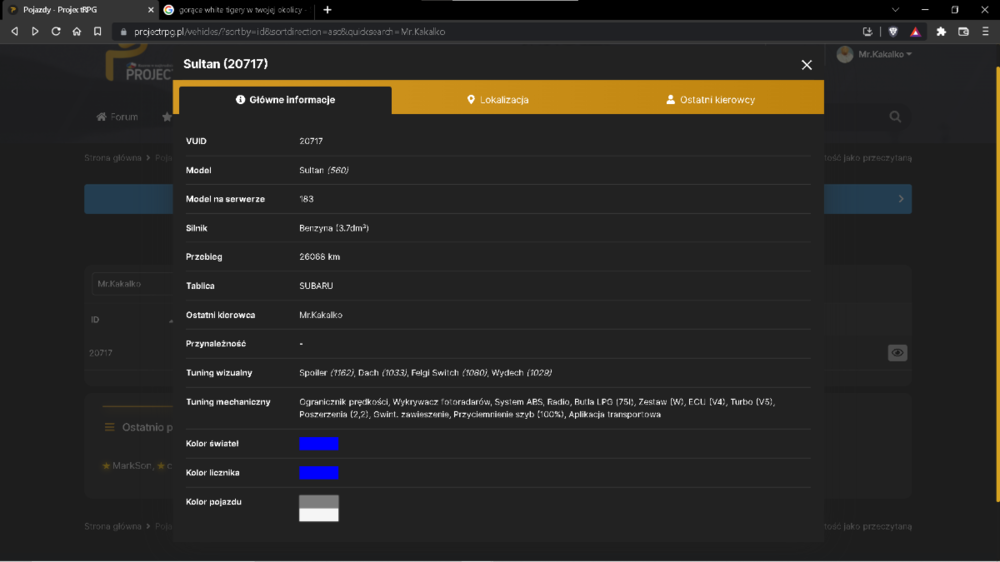The width and height of the screenshot is (1000, 562).
Task: Click the Kolor świateł blue swatch
Action: tap(318, 443)
